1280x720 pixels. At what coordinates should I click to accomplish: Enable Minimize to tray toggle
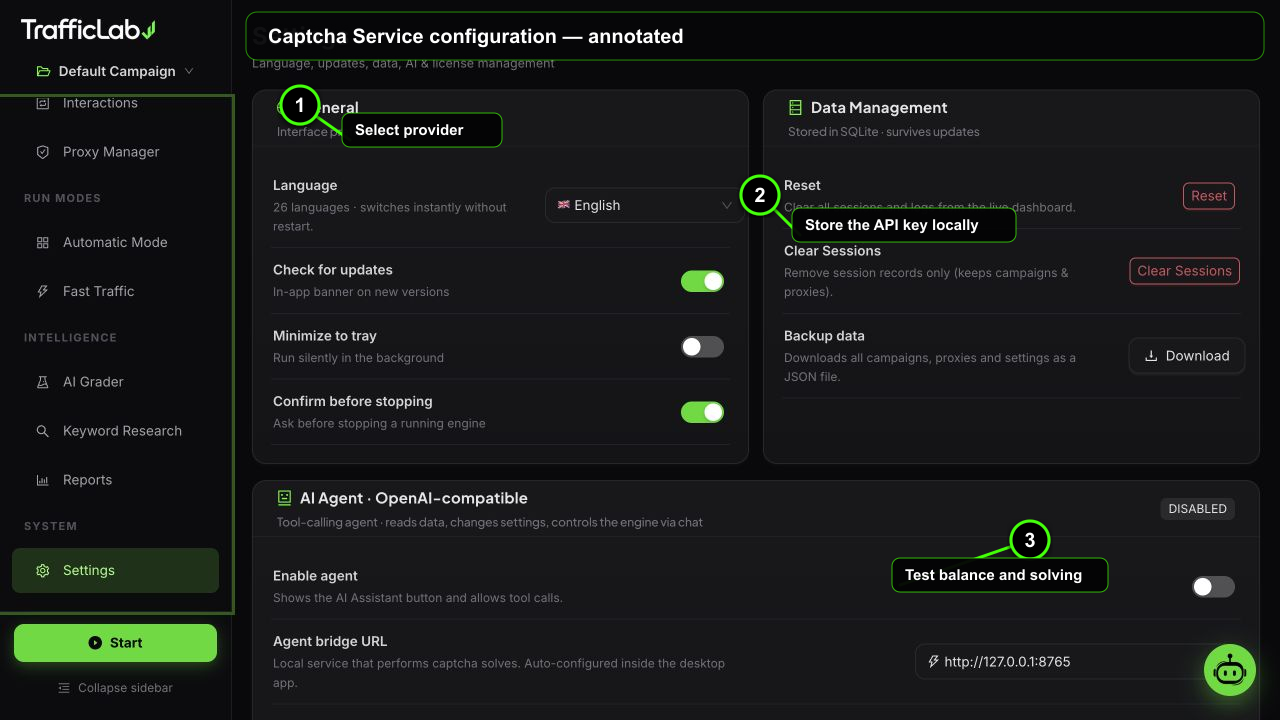(x=702, y=347)
